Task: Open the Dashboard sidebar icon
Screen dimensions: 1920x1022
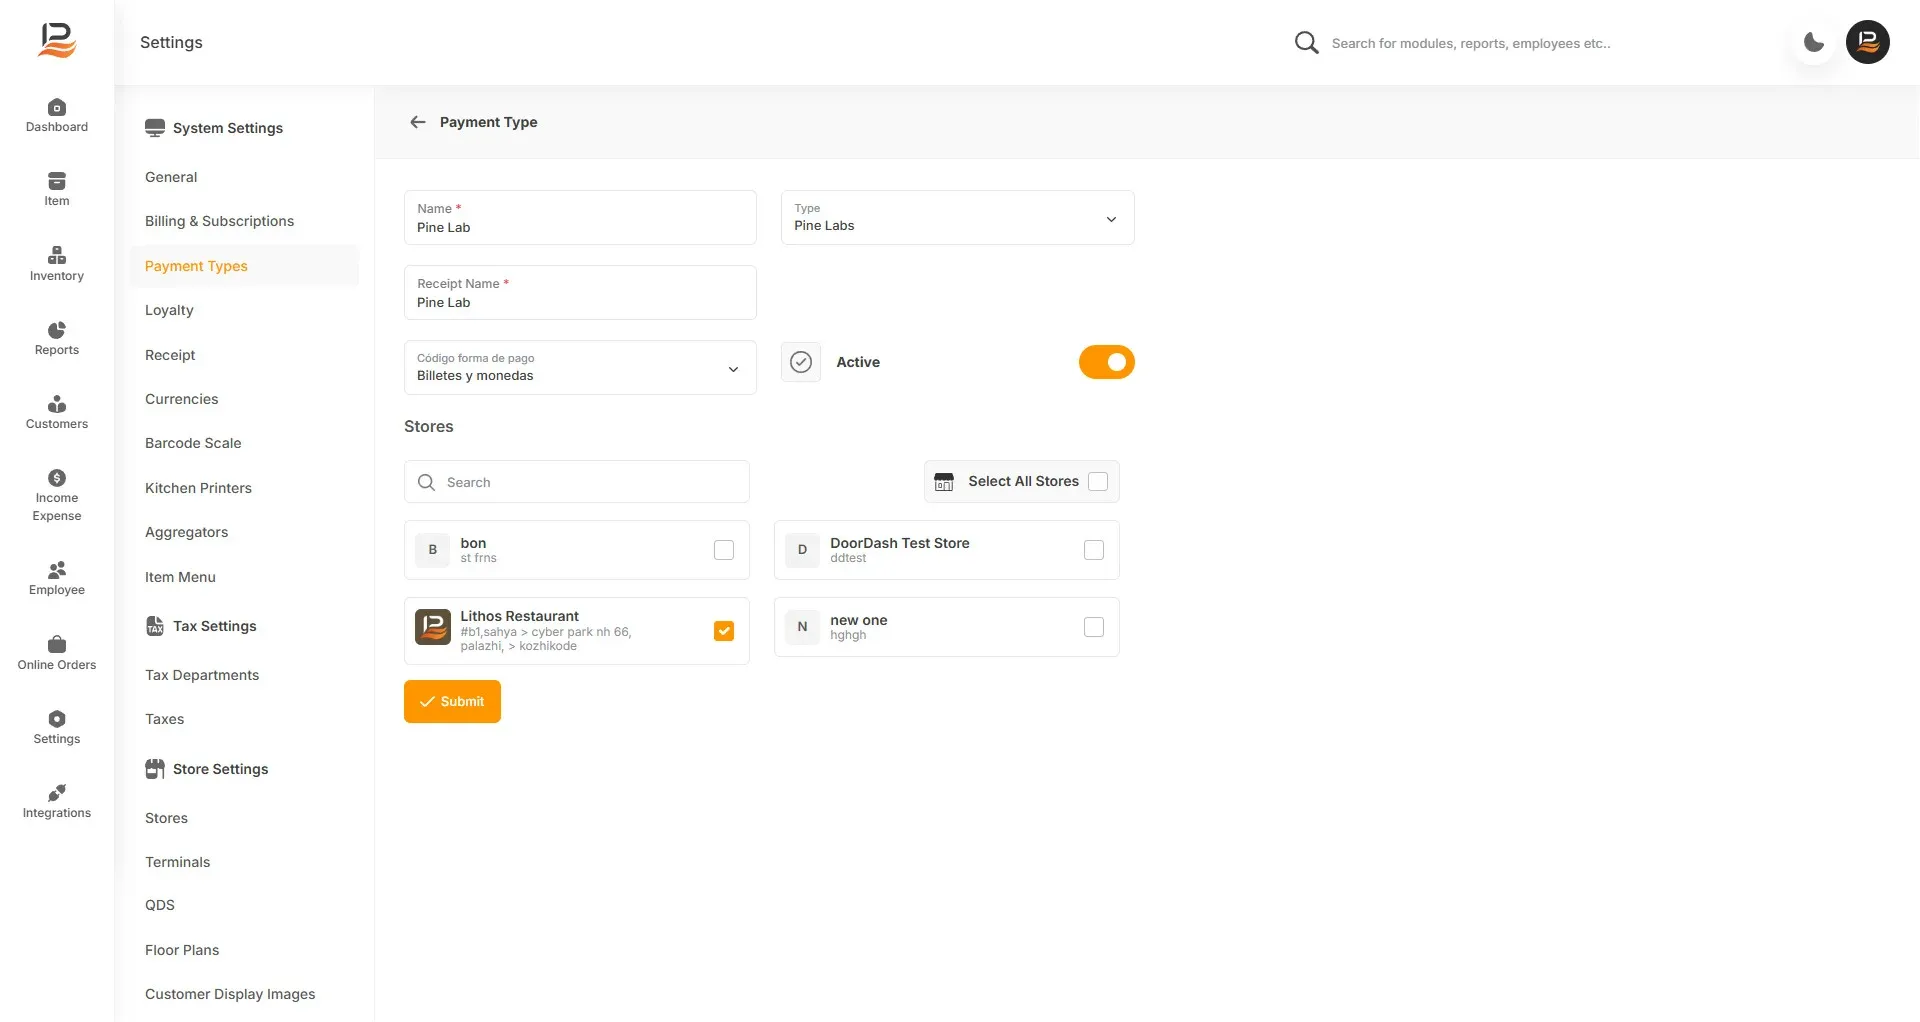Action: [57, 108]
